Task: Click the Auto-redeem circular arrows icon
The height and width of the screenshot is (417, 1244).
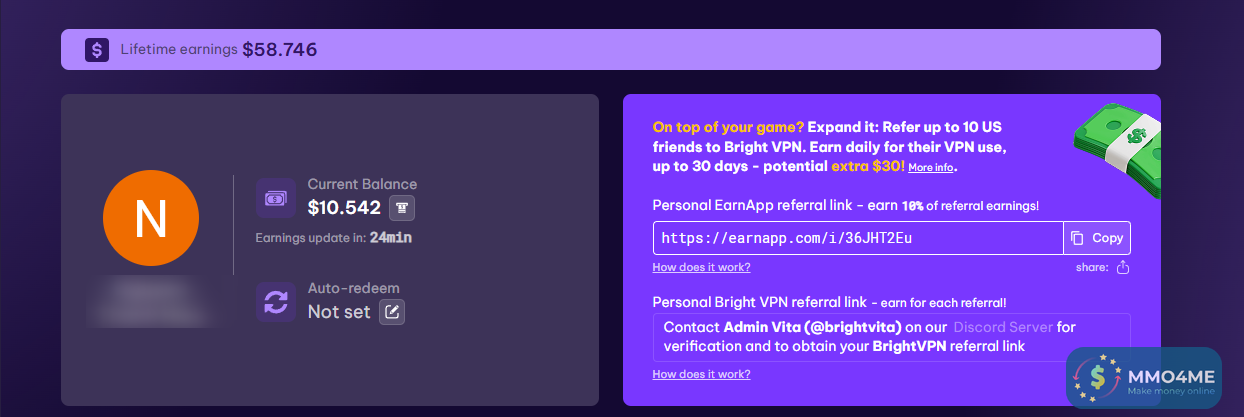Action: tap(276, 302)
